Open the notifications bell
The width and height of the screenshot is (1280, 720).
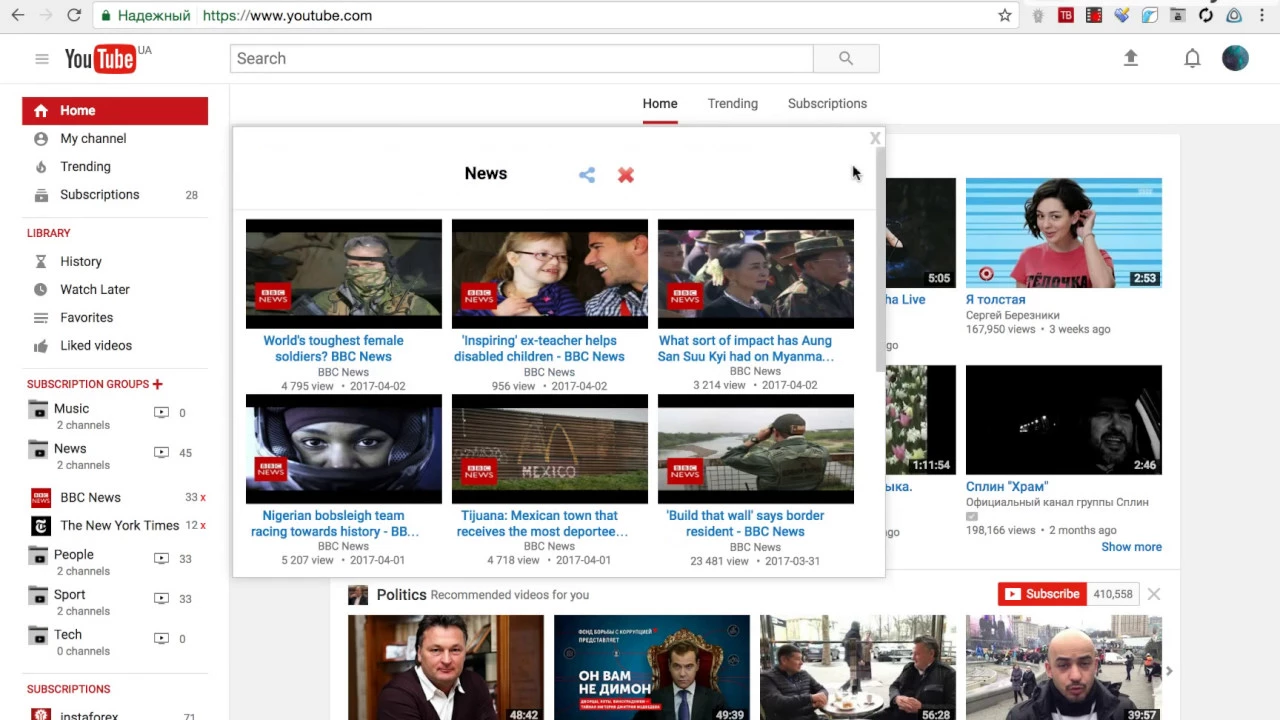pyautogui.click(x=1192, y=59)
